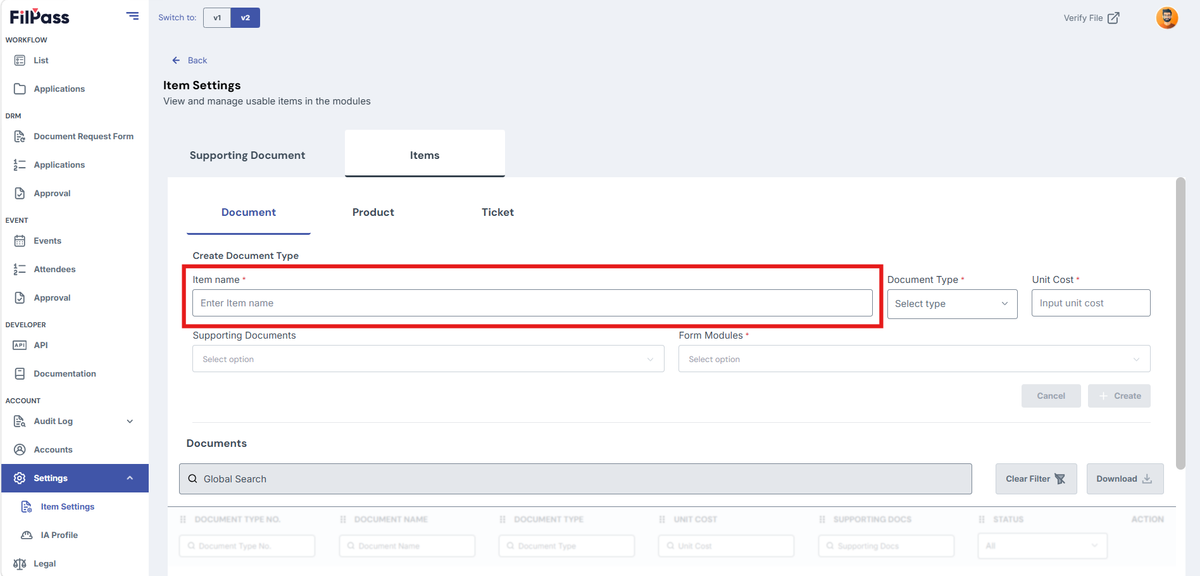Click the API icon in sidebar
The height and width of the screenshot is (576, 1200).
click(x=19, y=345)
